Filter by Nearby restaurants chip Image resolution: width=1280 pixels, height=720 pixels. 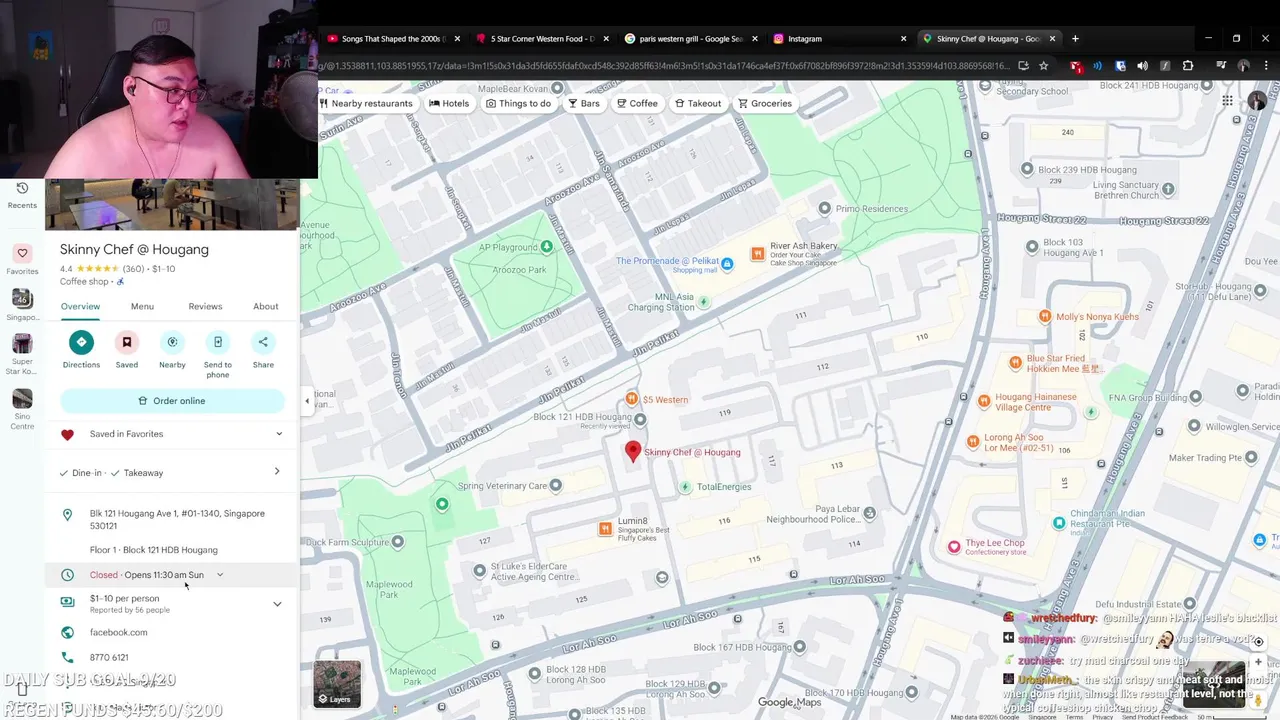366,103
